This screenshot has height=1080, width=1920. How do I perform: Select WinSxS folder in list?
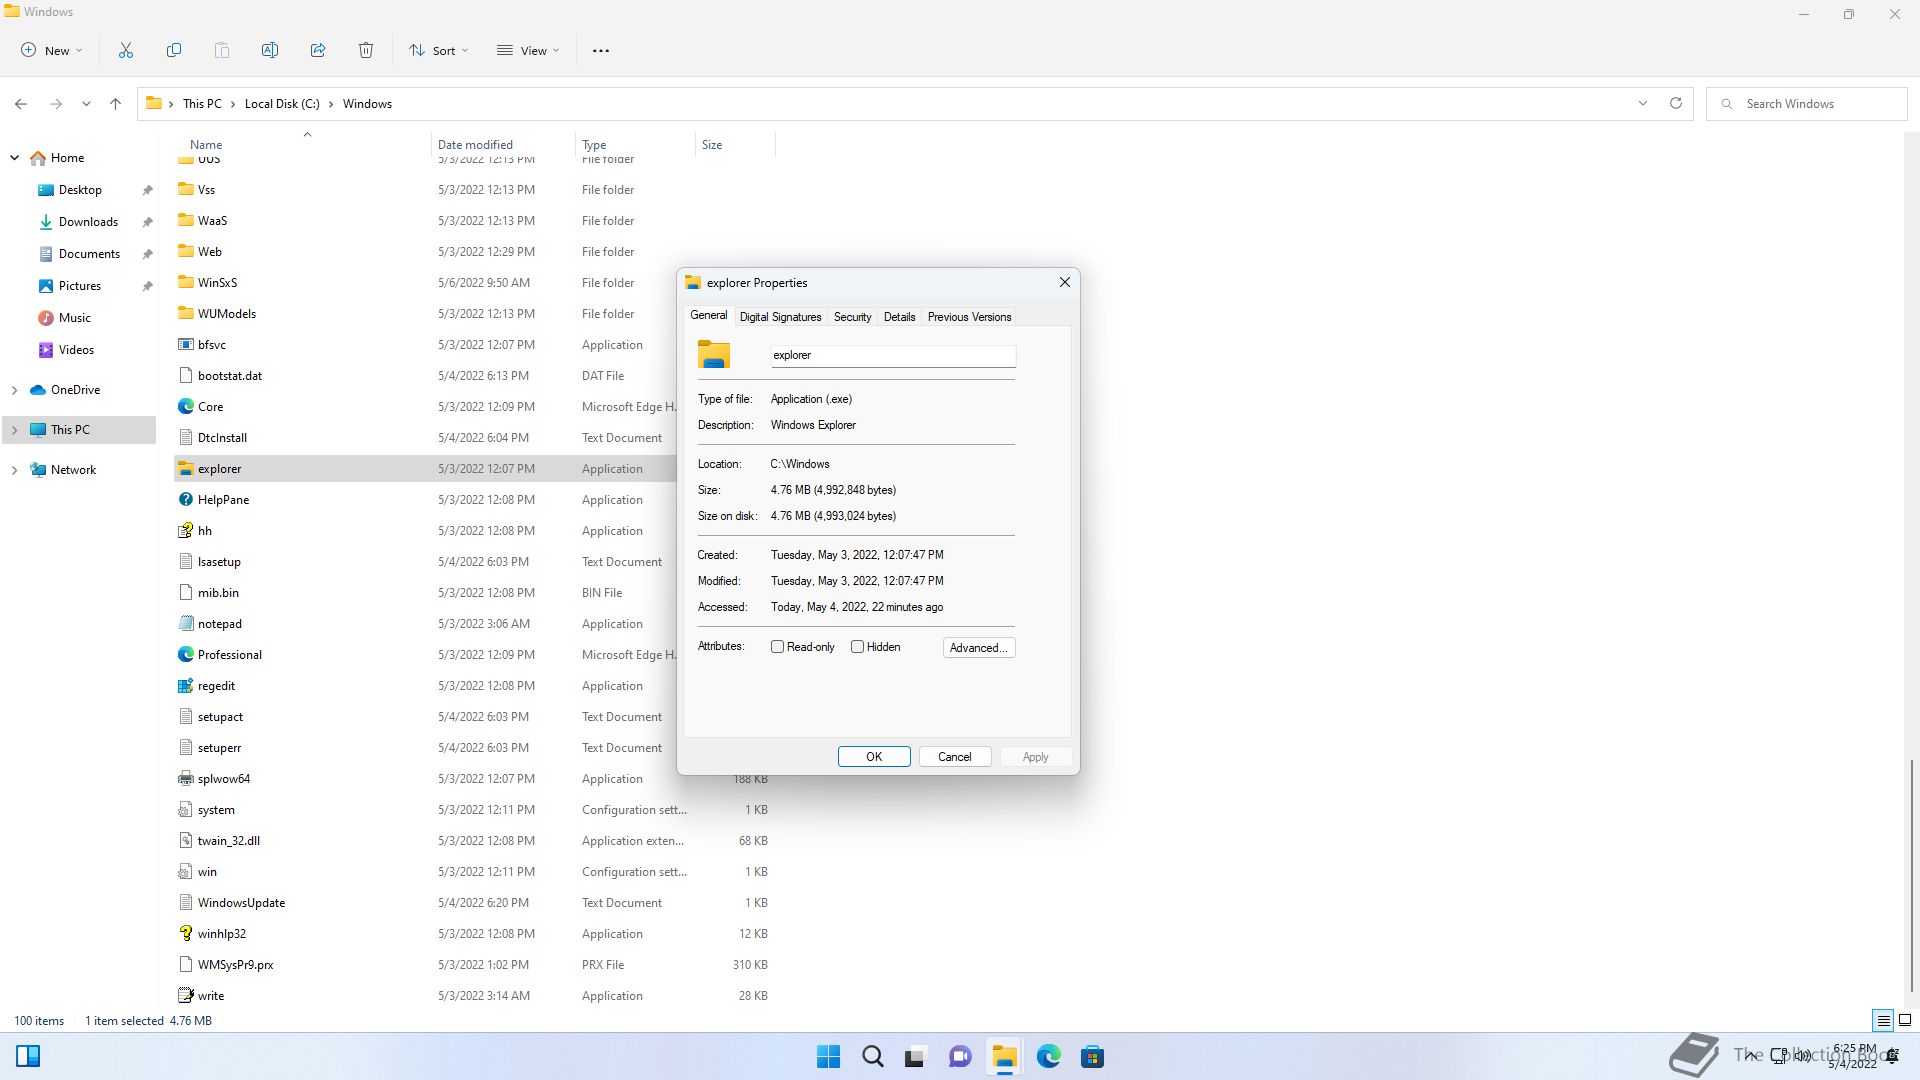[x=217, y=283]
